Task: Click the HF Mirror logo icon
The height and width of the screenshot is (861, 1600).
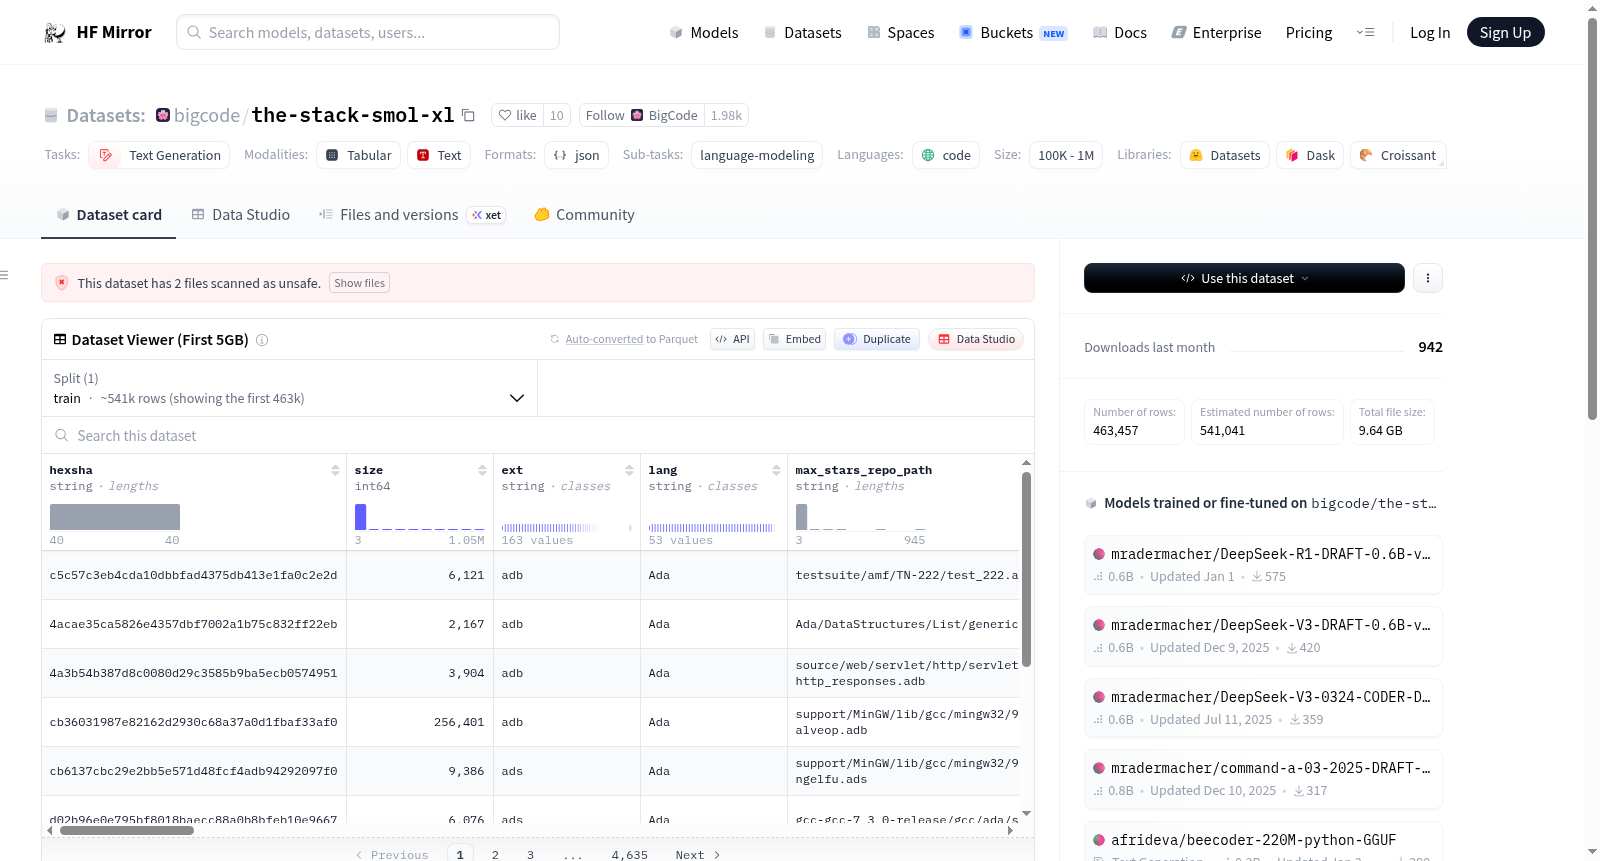Action: click(55, 33)
